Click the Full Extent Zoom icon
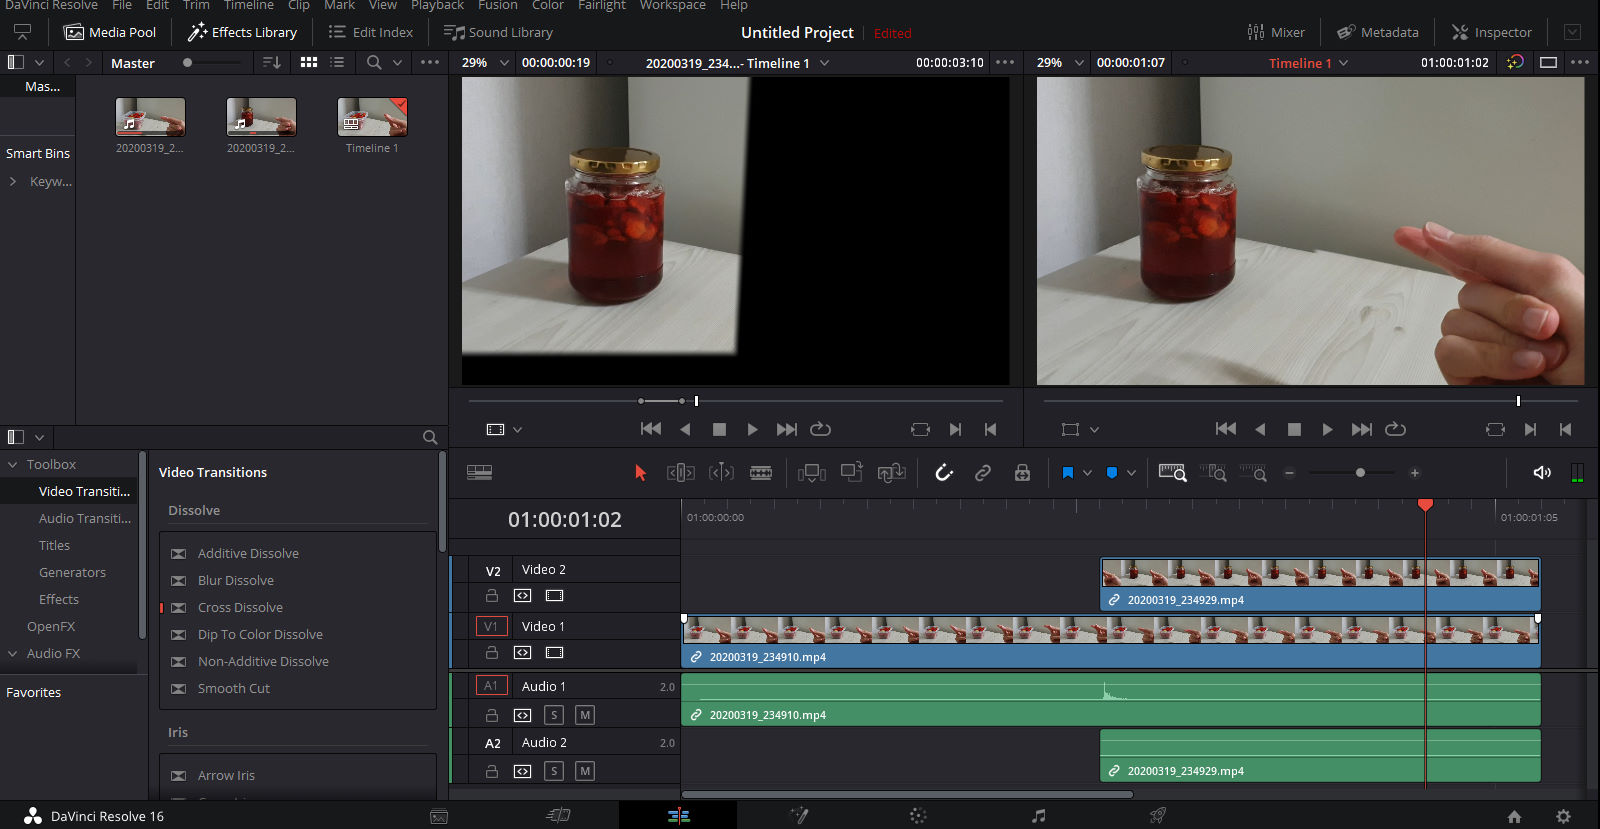This screenshot has width=1600, height=829. (1172, 472)
